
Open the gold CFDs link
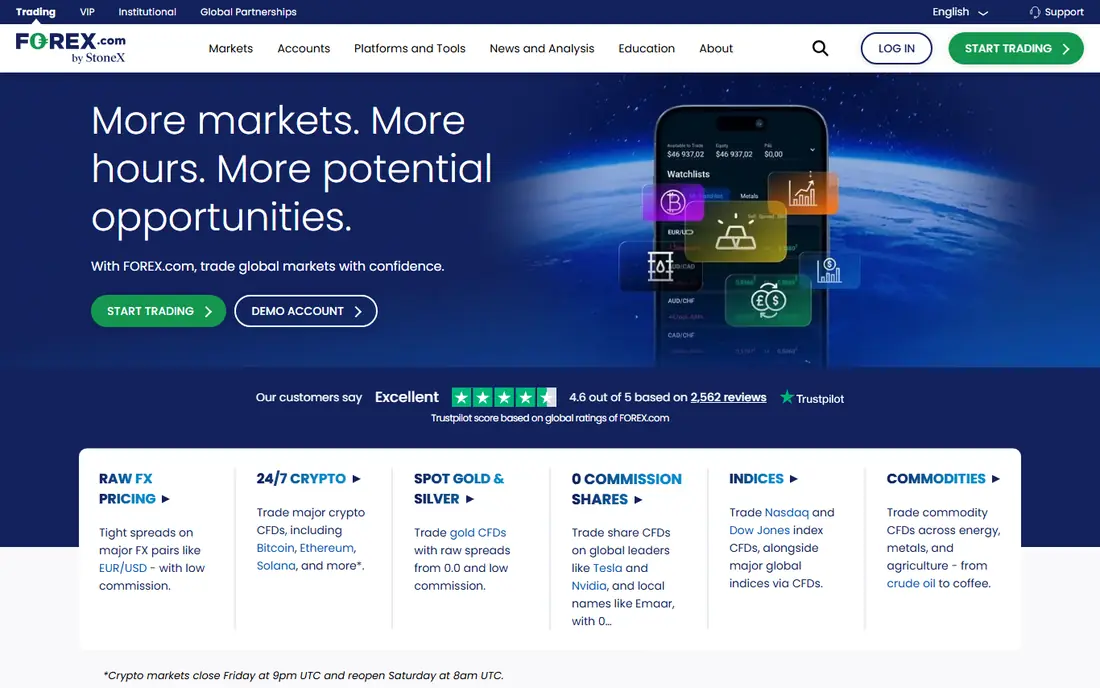[x=478, y=532]
